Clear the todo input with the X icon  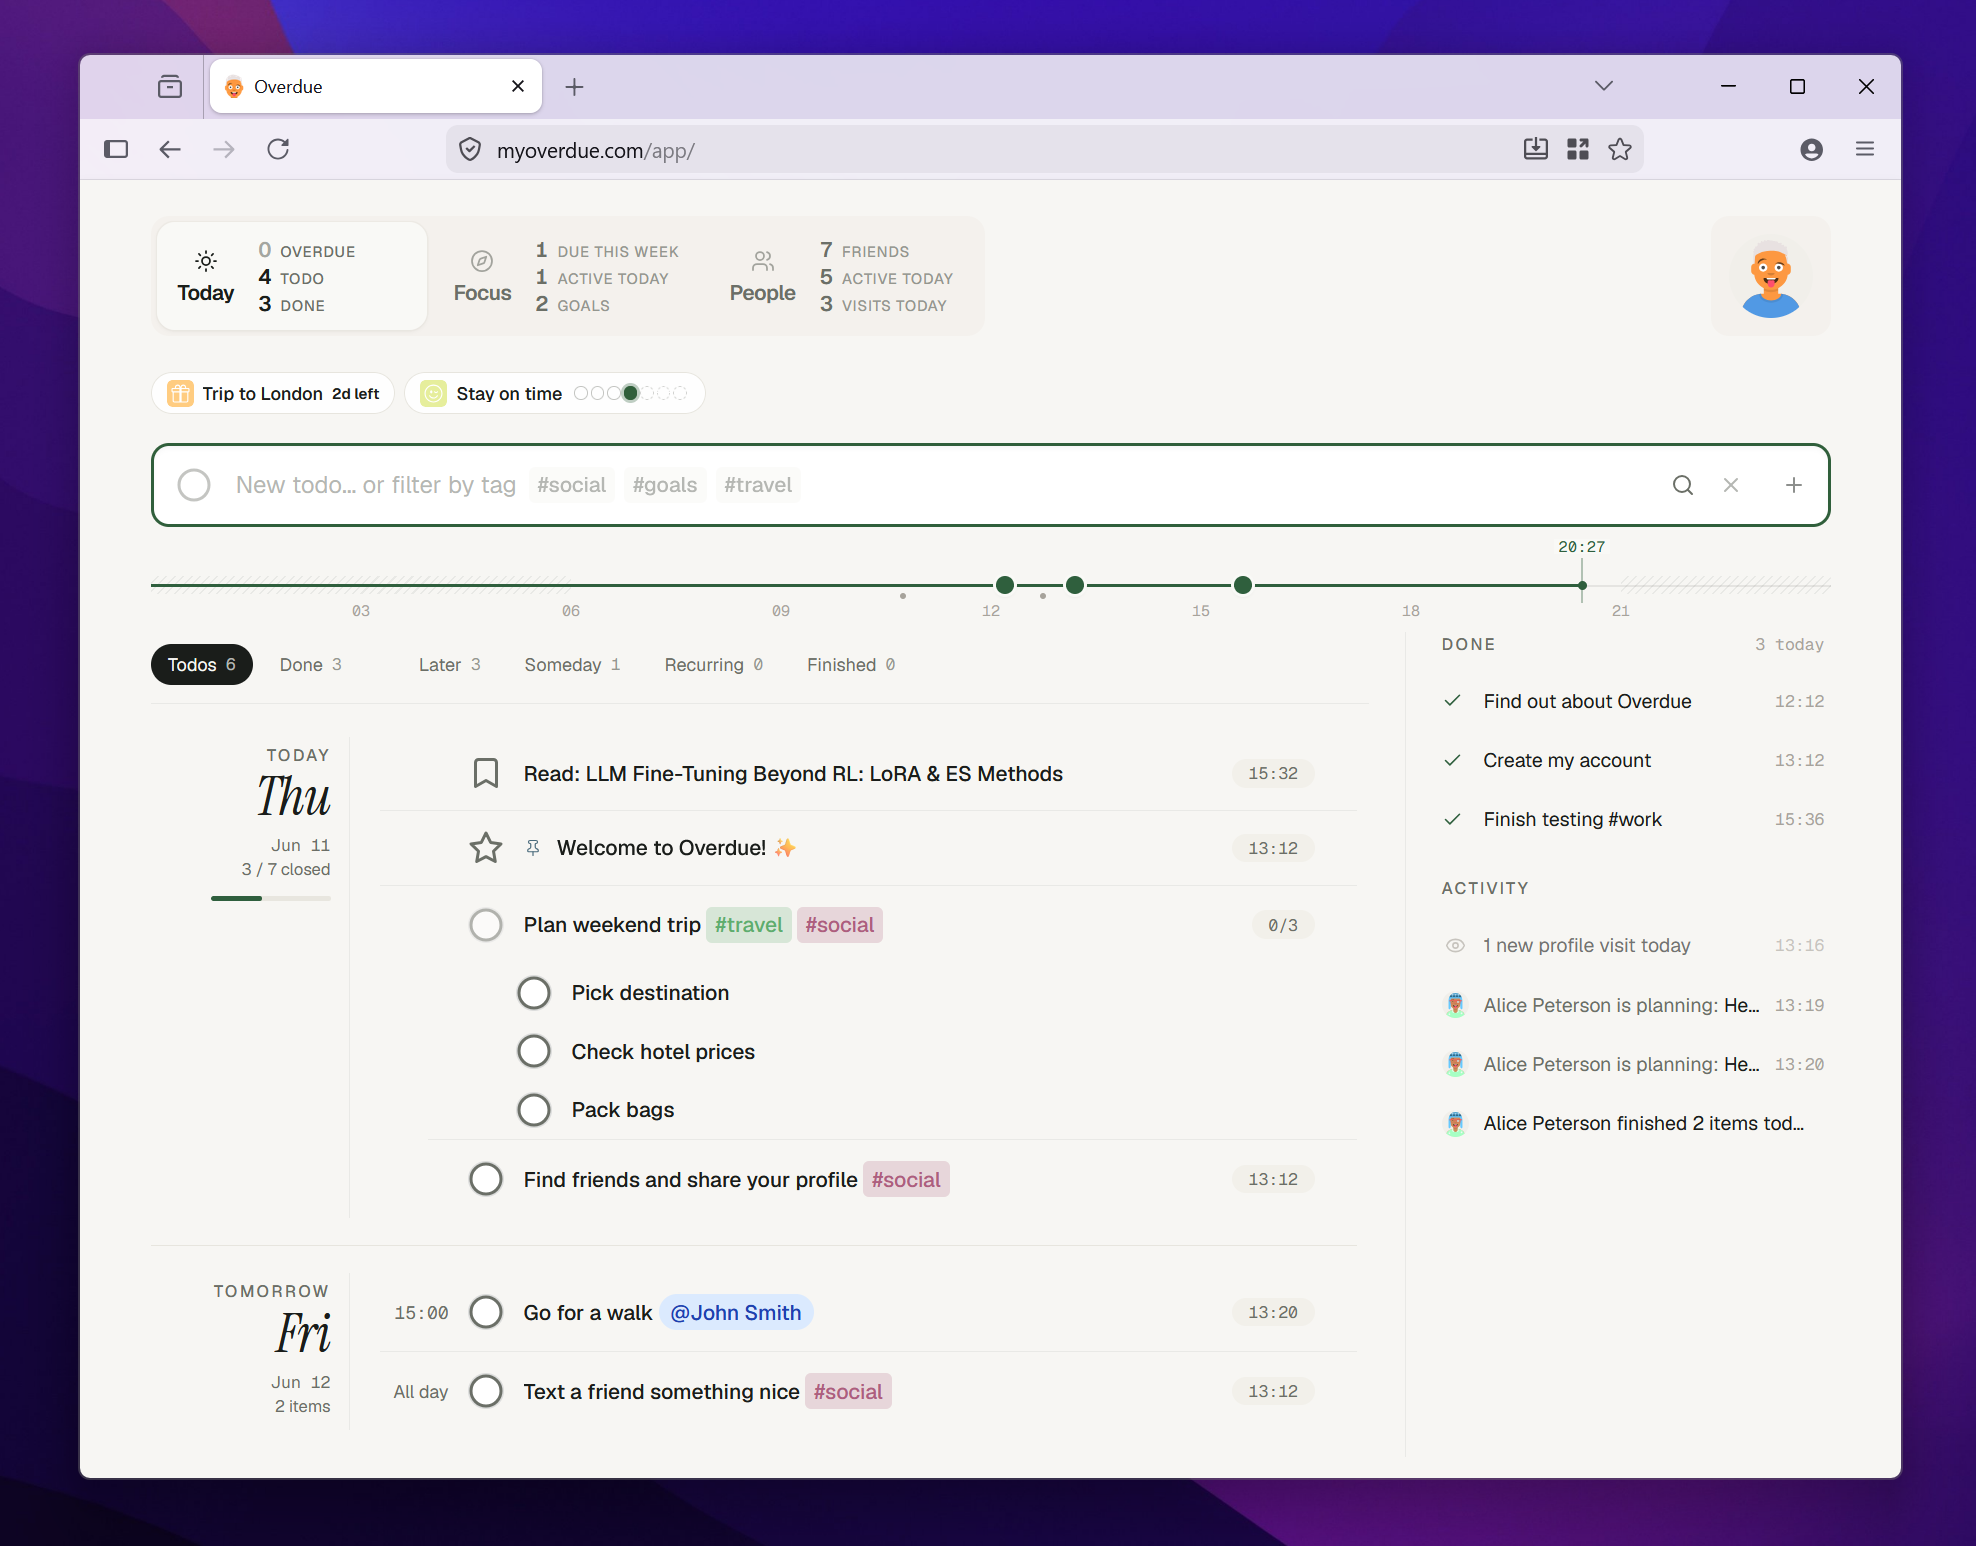pyautogui.click(x=1731, y=485)
